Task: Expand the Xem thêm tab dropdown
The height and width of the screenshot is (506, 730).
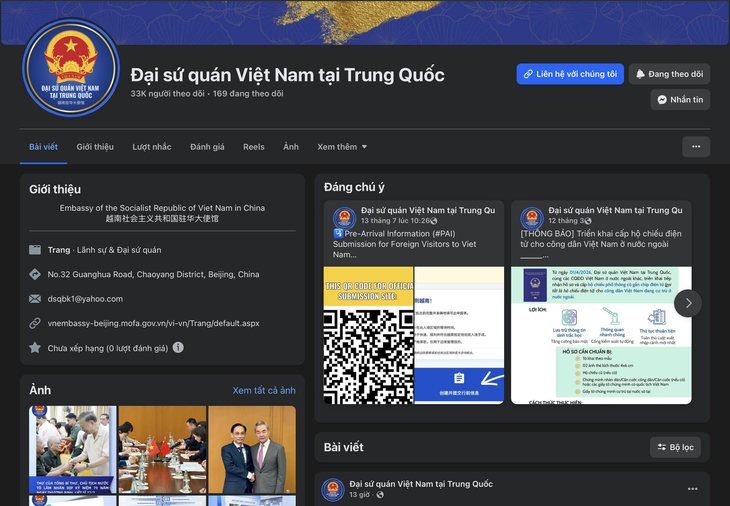Action: point(342,147)
